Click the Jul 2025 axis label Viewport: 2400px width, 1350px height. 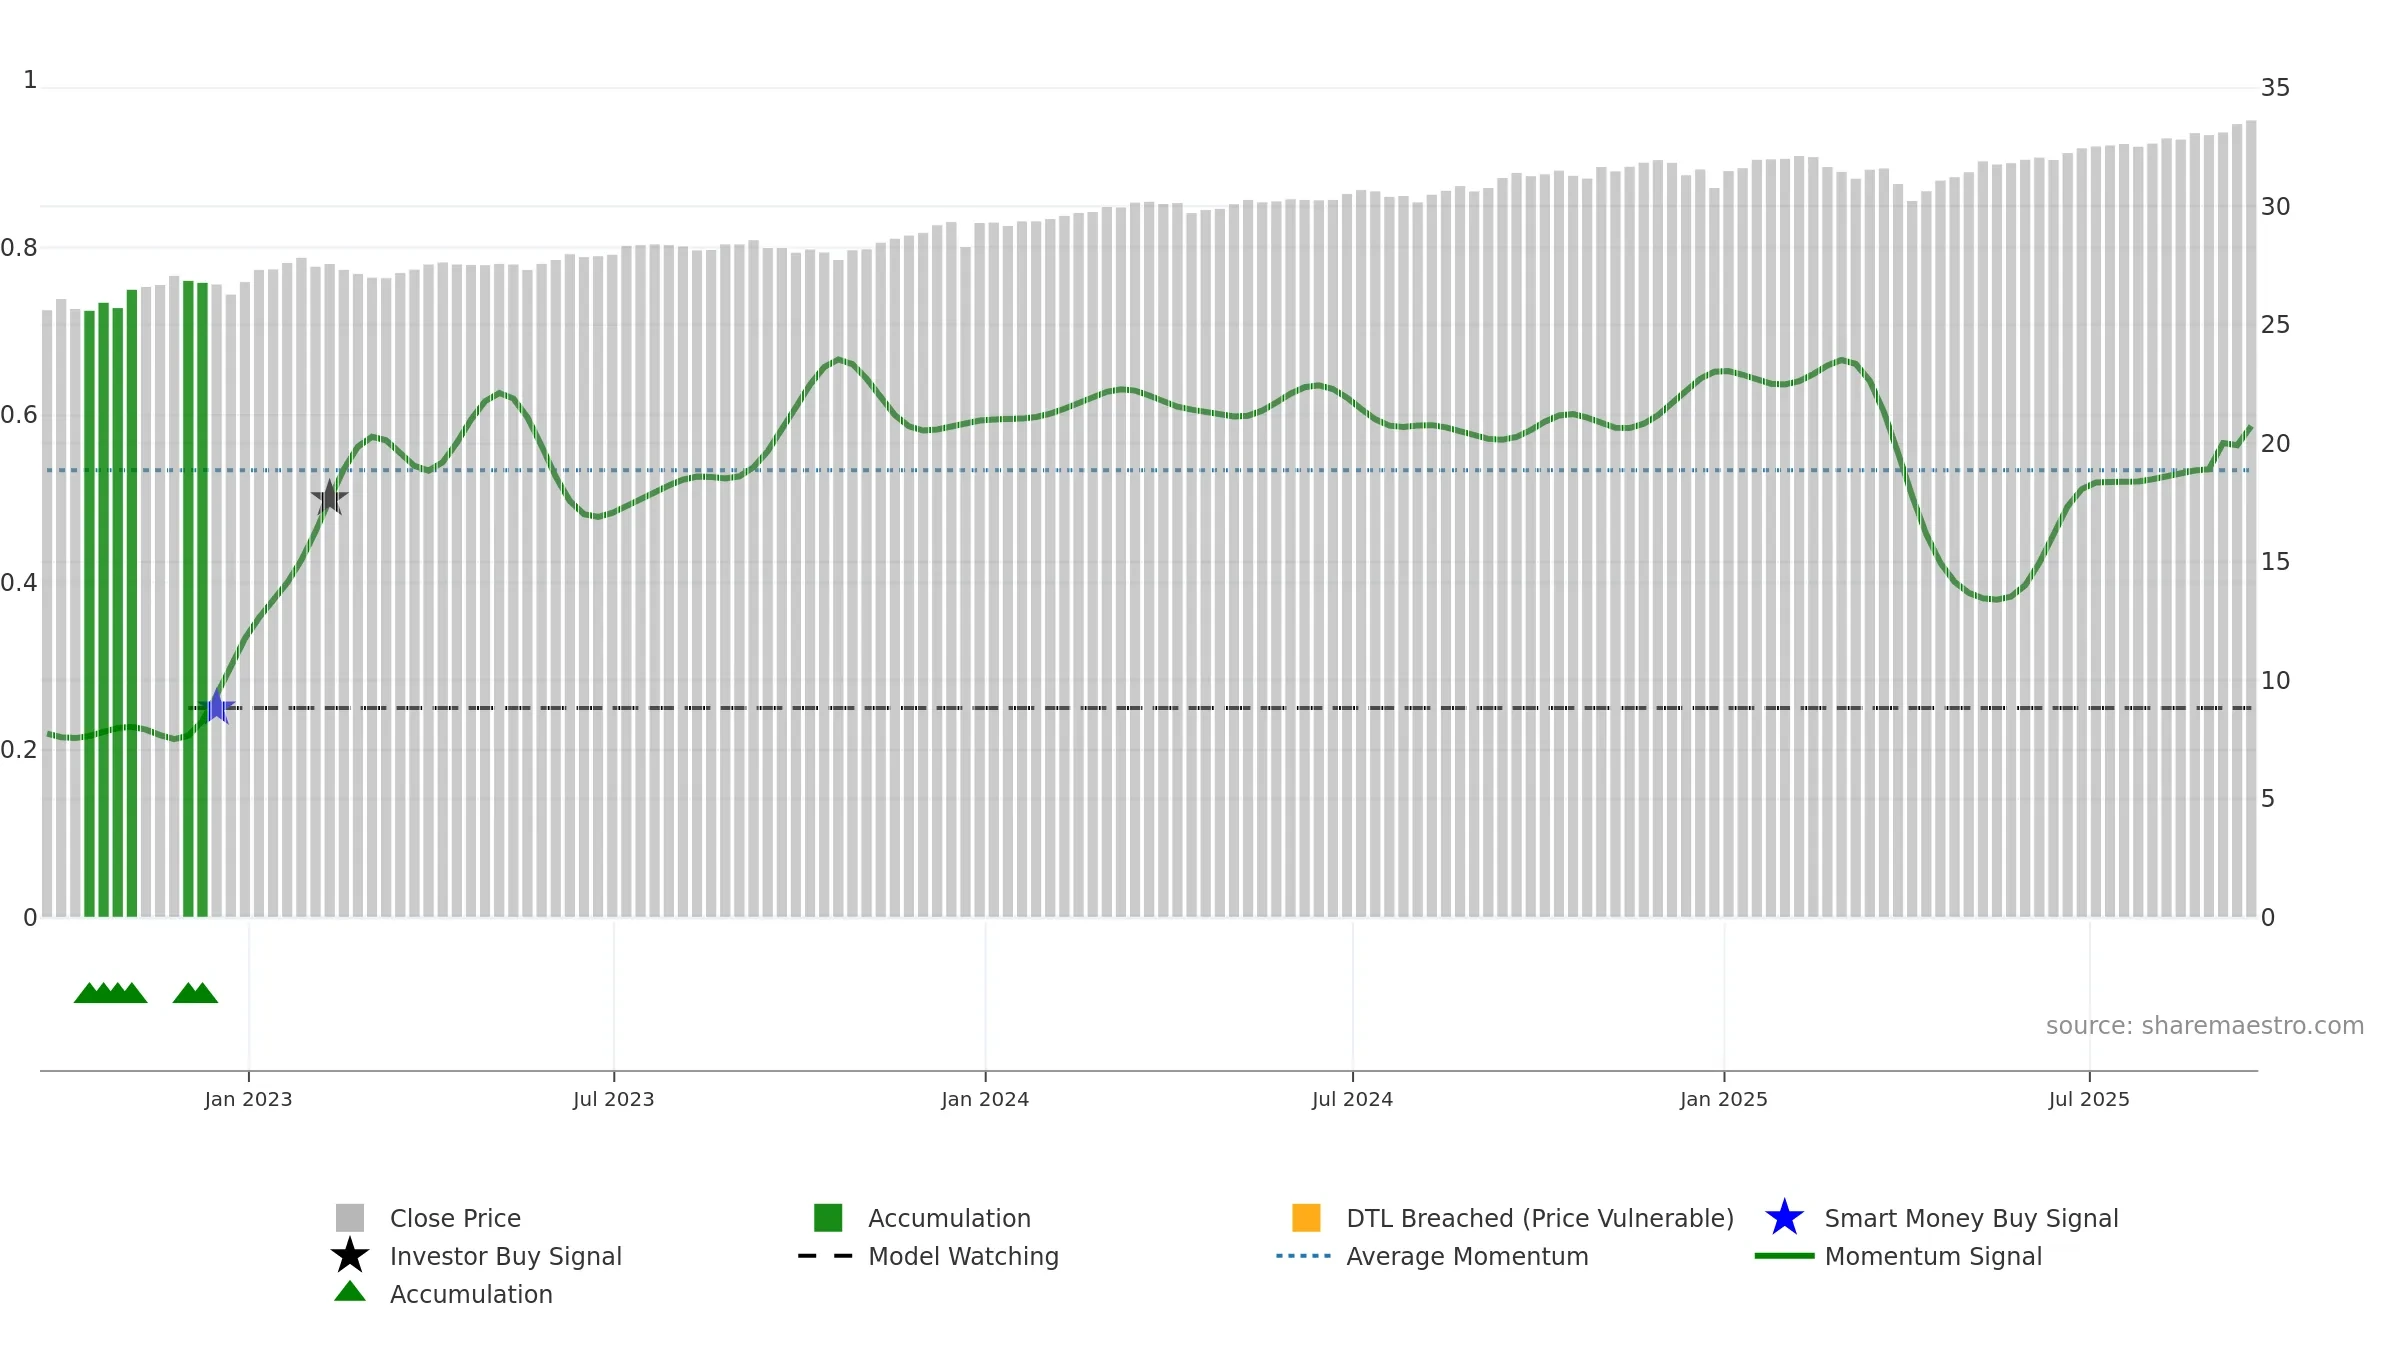pos(2089,1100)
